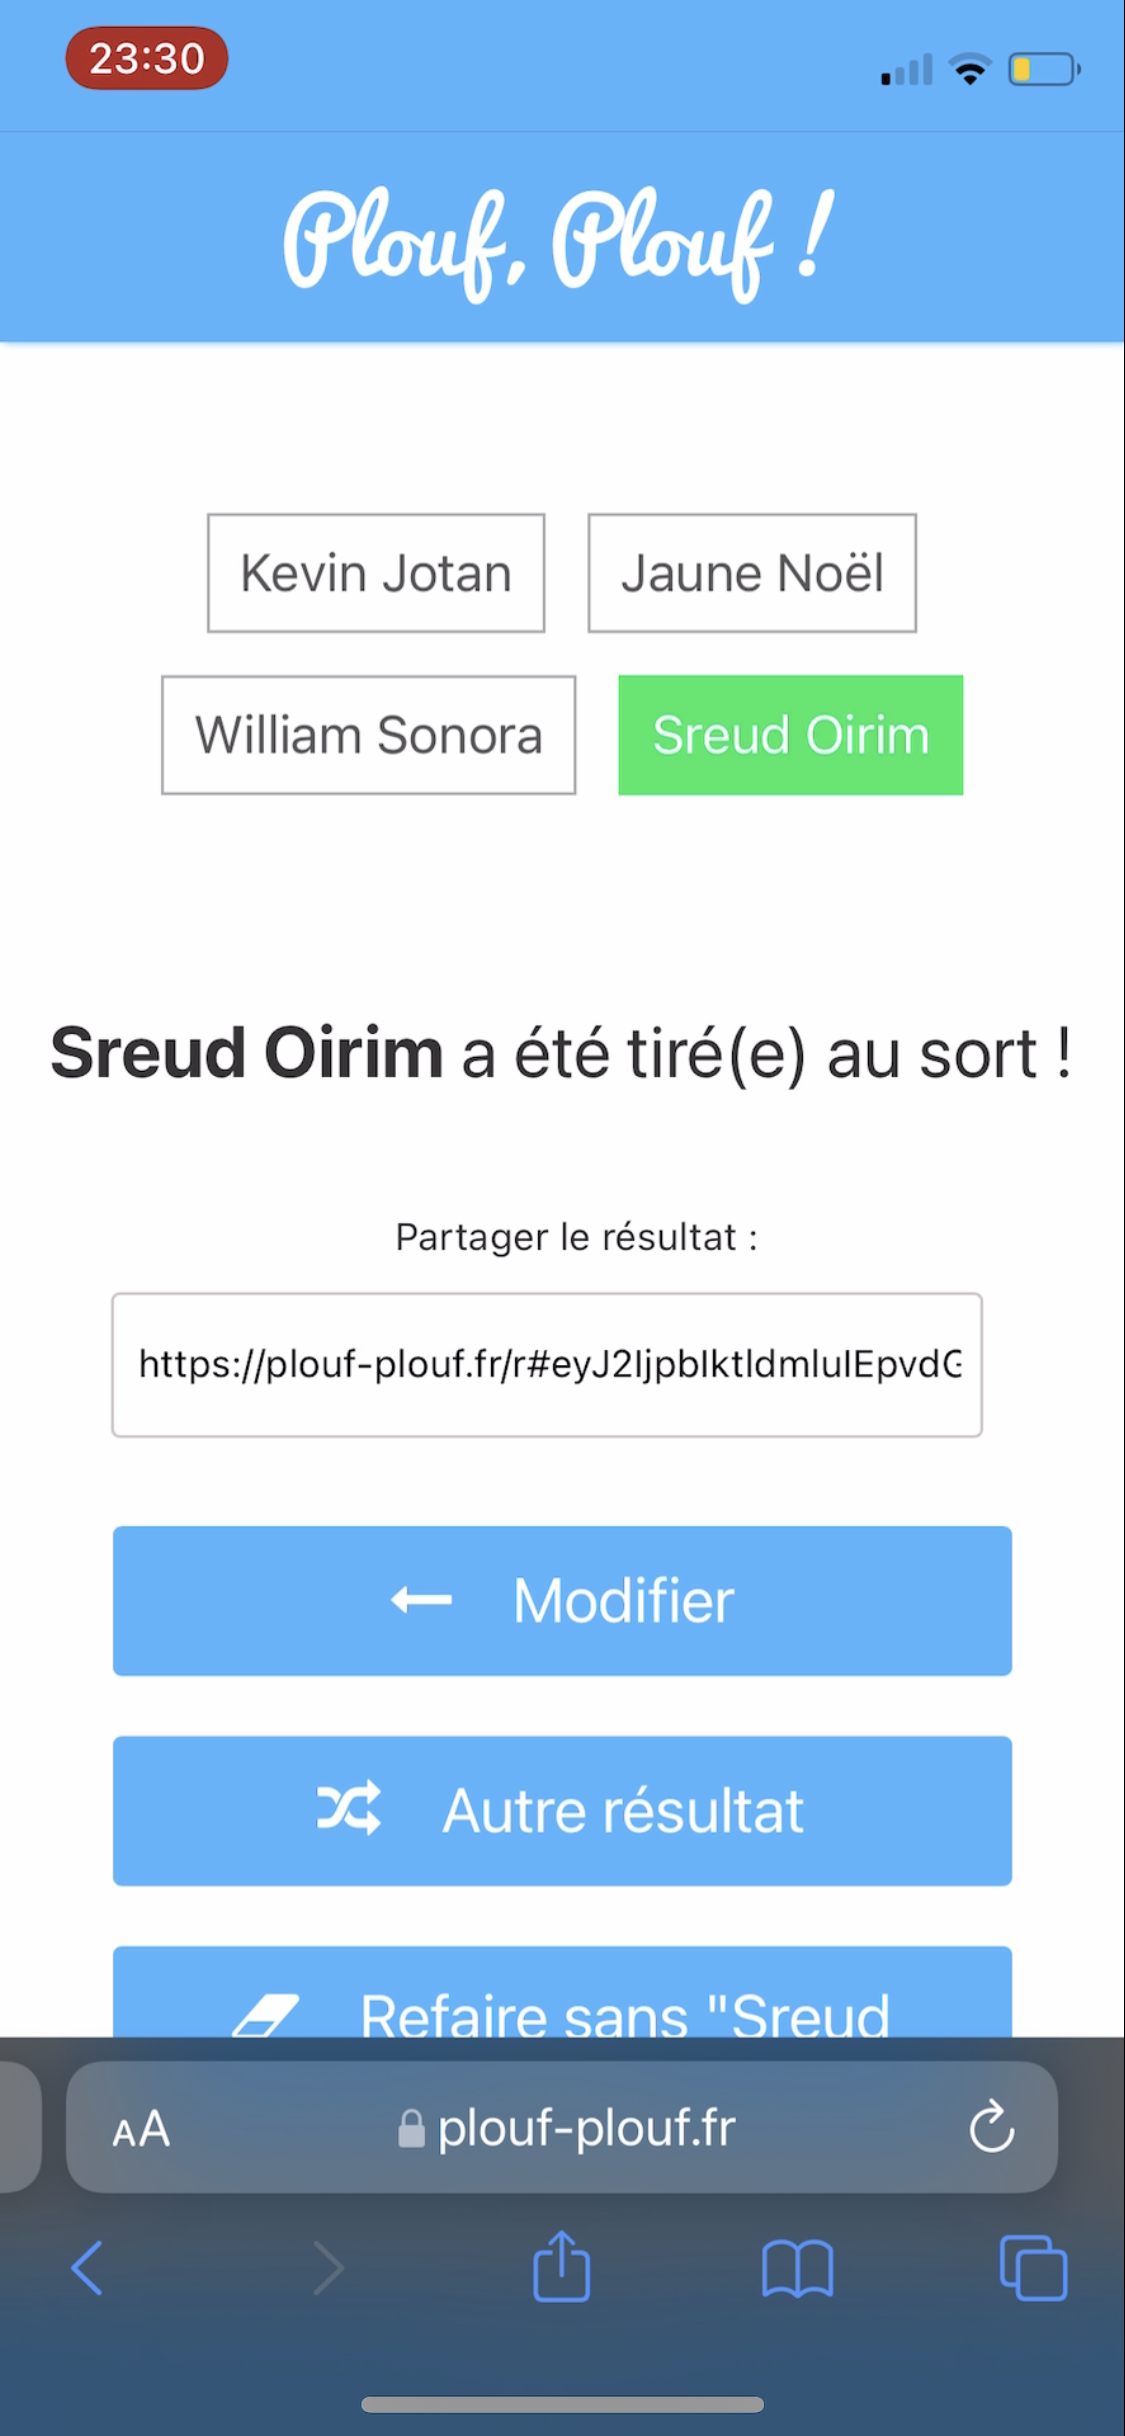The width and height of the screenshot is (1125, 2436).
Task: Go back with the left chevron
Action: click(x=87, y=2267)
